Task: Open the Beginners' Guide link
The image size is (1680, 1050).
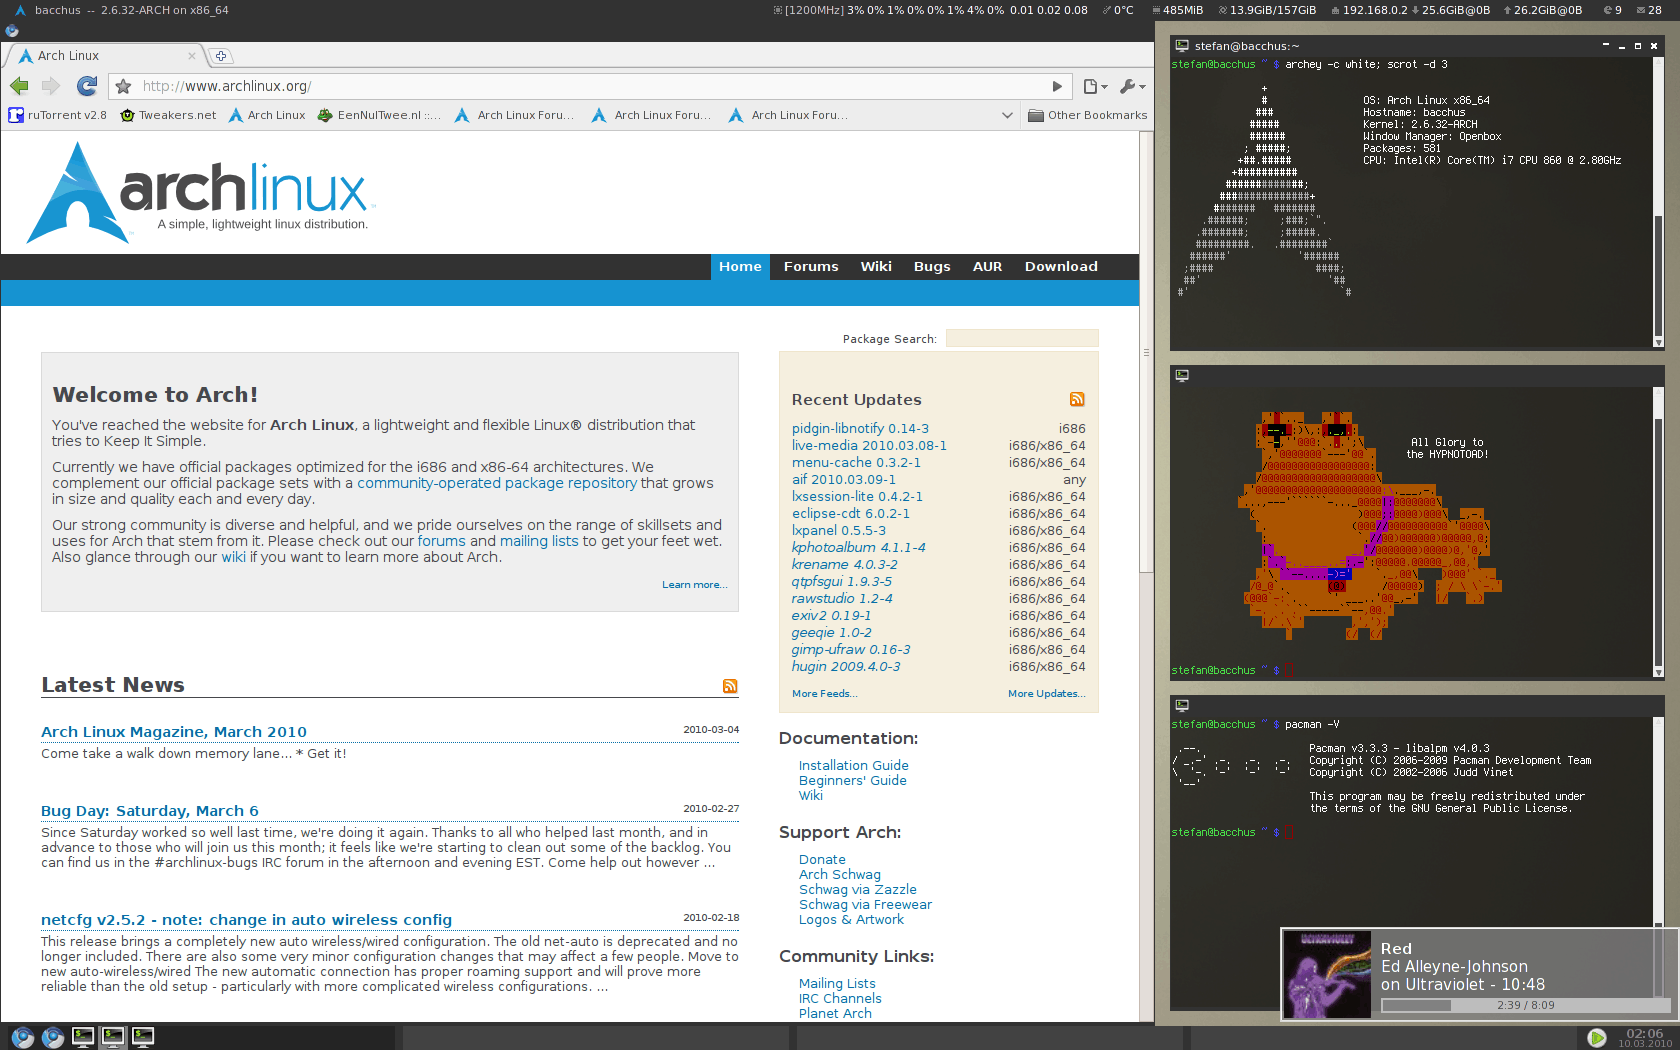Action: [x=853, y=781]
